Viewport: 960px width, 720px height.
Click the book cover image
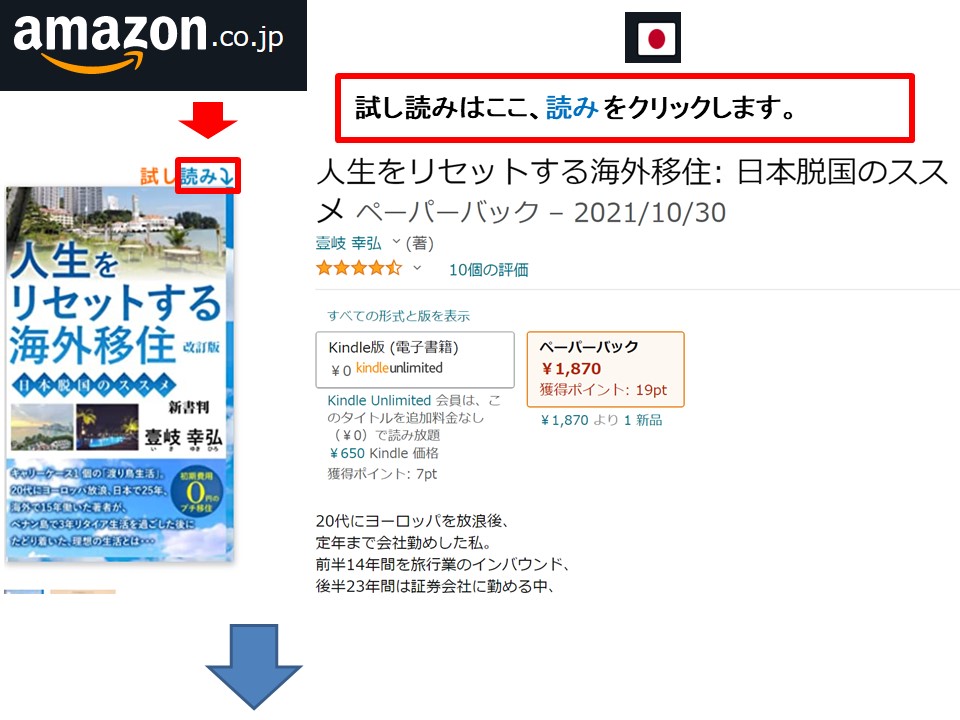coord(120,373)
